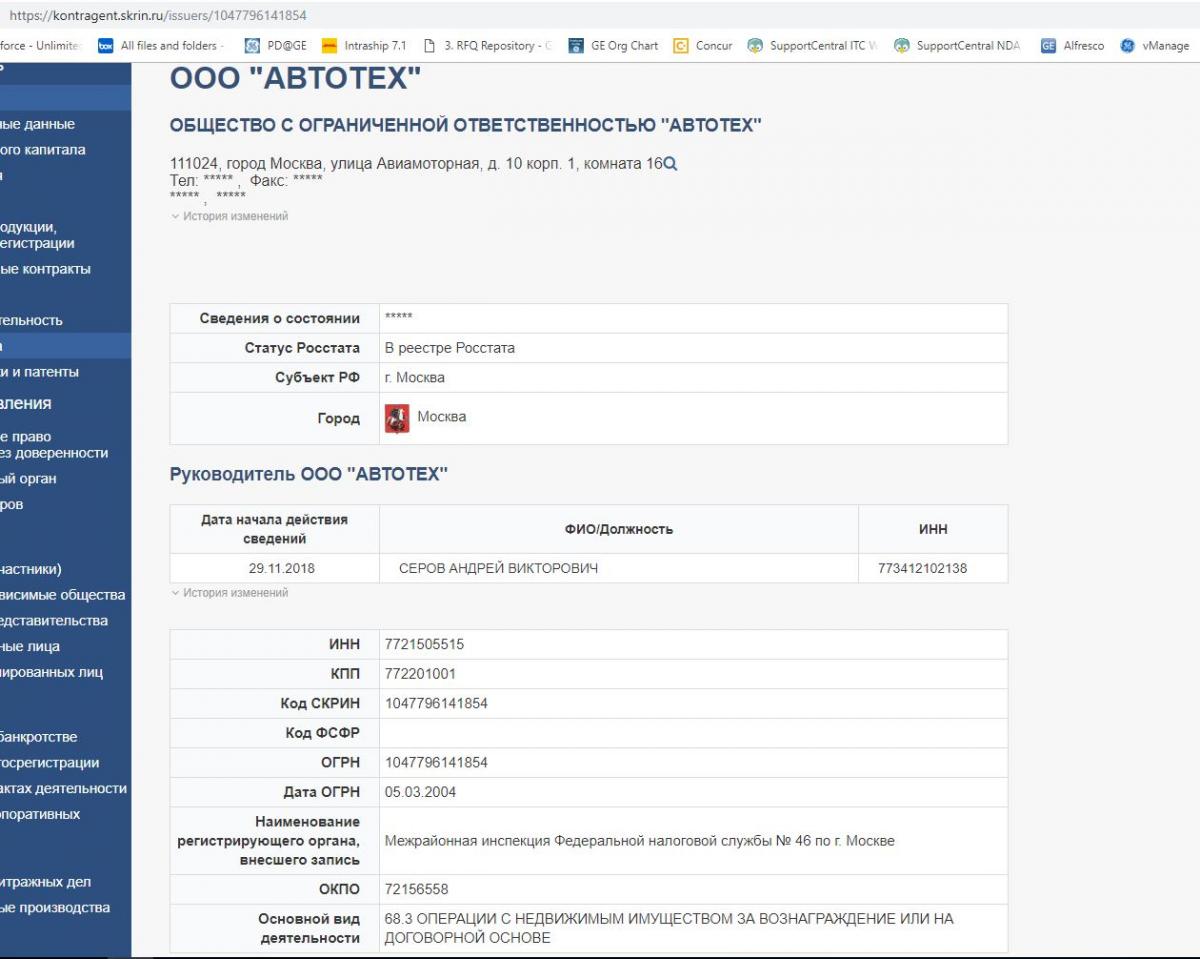Click the city name Москва link
Viewport: 1200px width, 959px height.
tap(442, 417)
